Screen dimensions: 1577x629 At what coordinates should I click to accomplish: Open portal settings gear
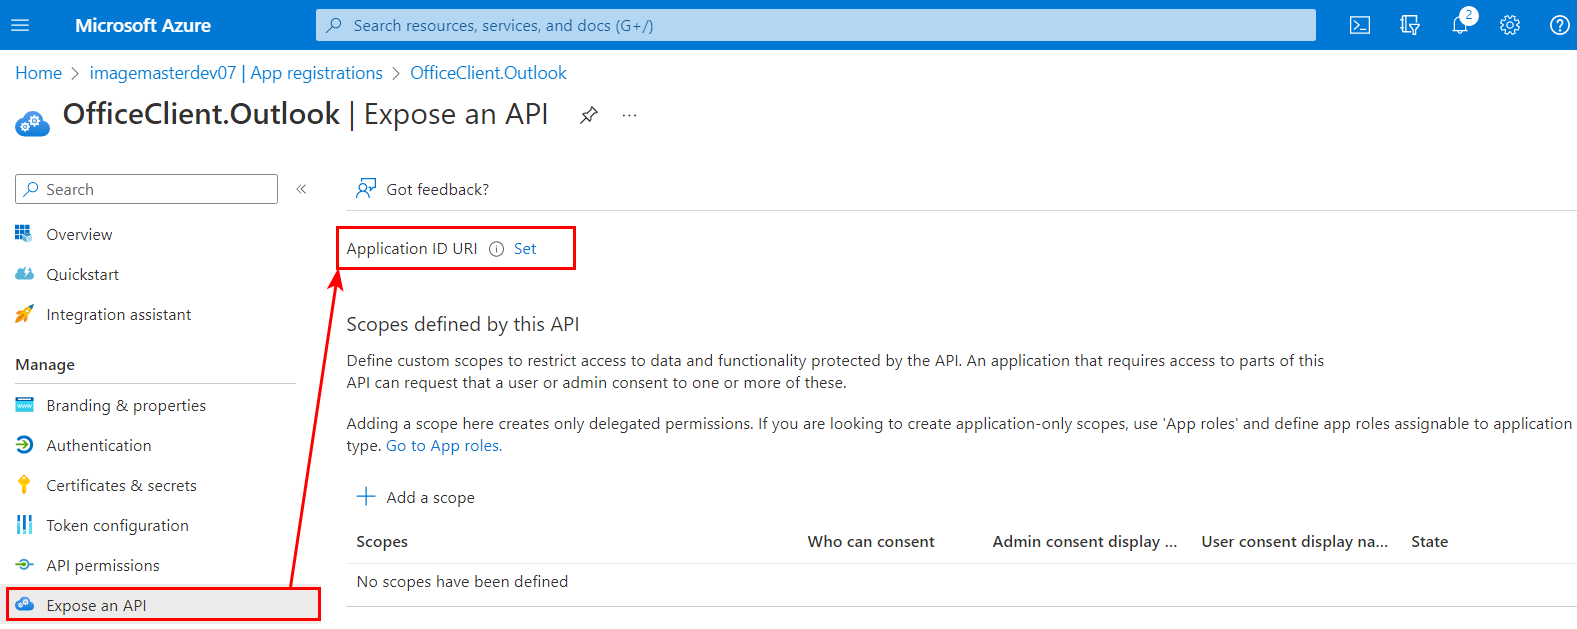point(1510,25)
